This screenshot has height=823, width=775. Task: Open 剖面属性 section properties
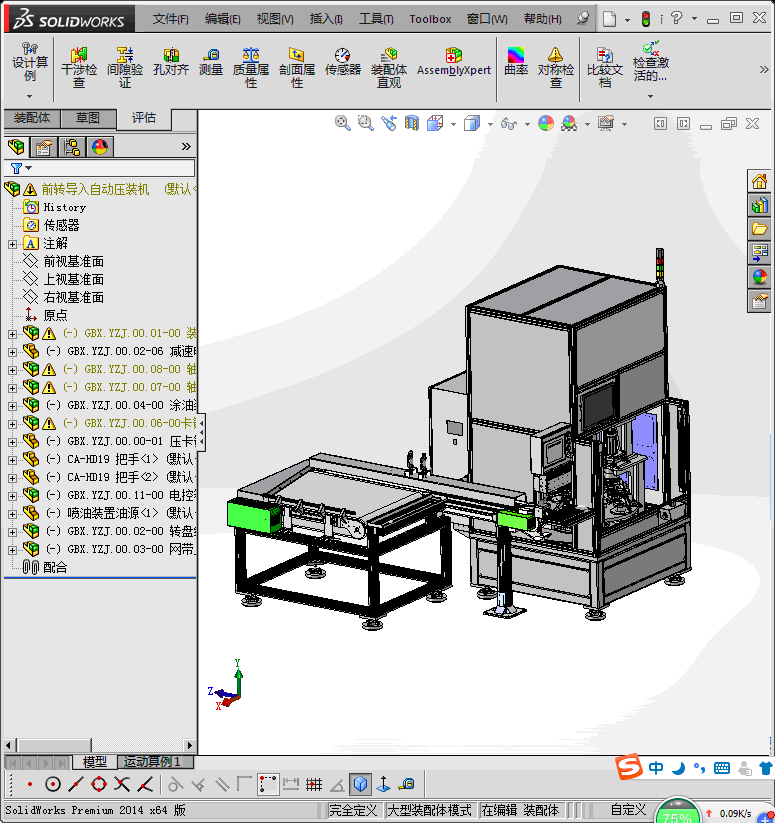[297, 67]
